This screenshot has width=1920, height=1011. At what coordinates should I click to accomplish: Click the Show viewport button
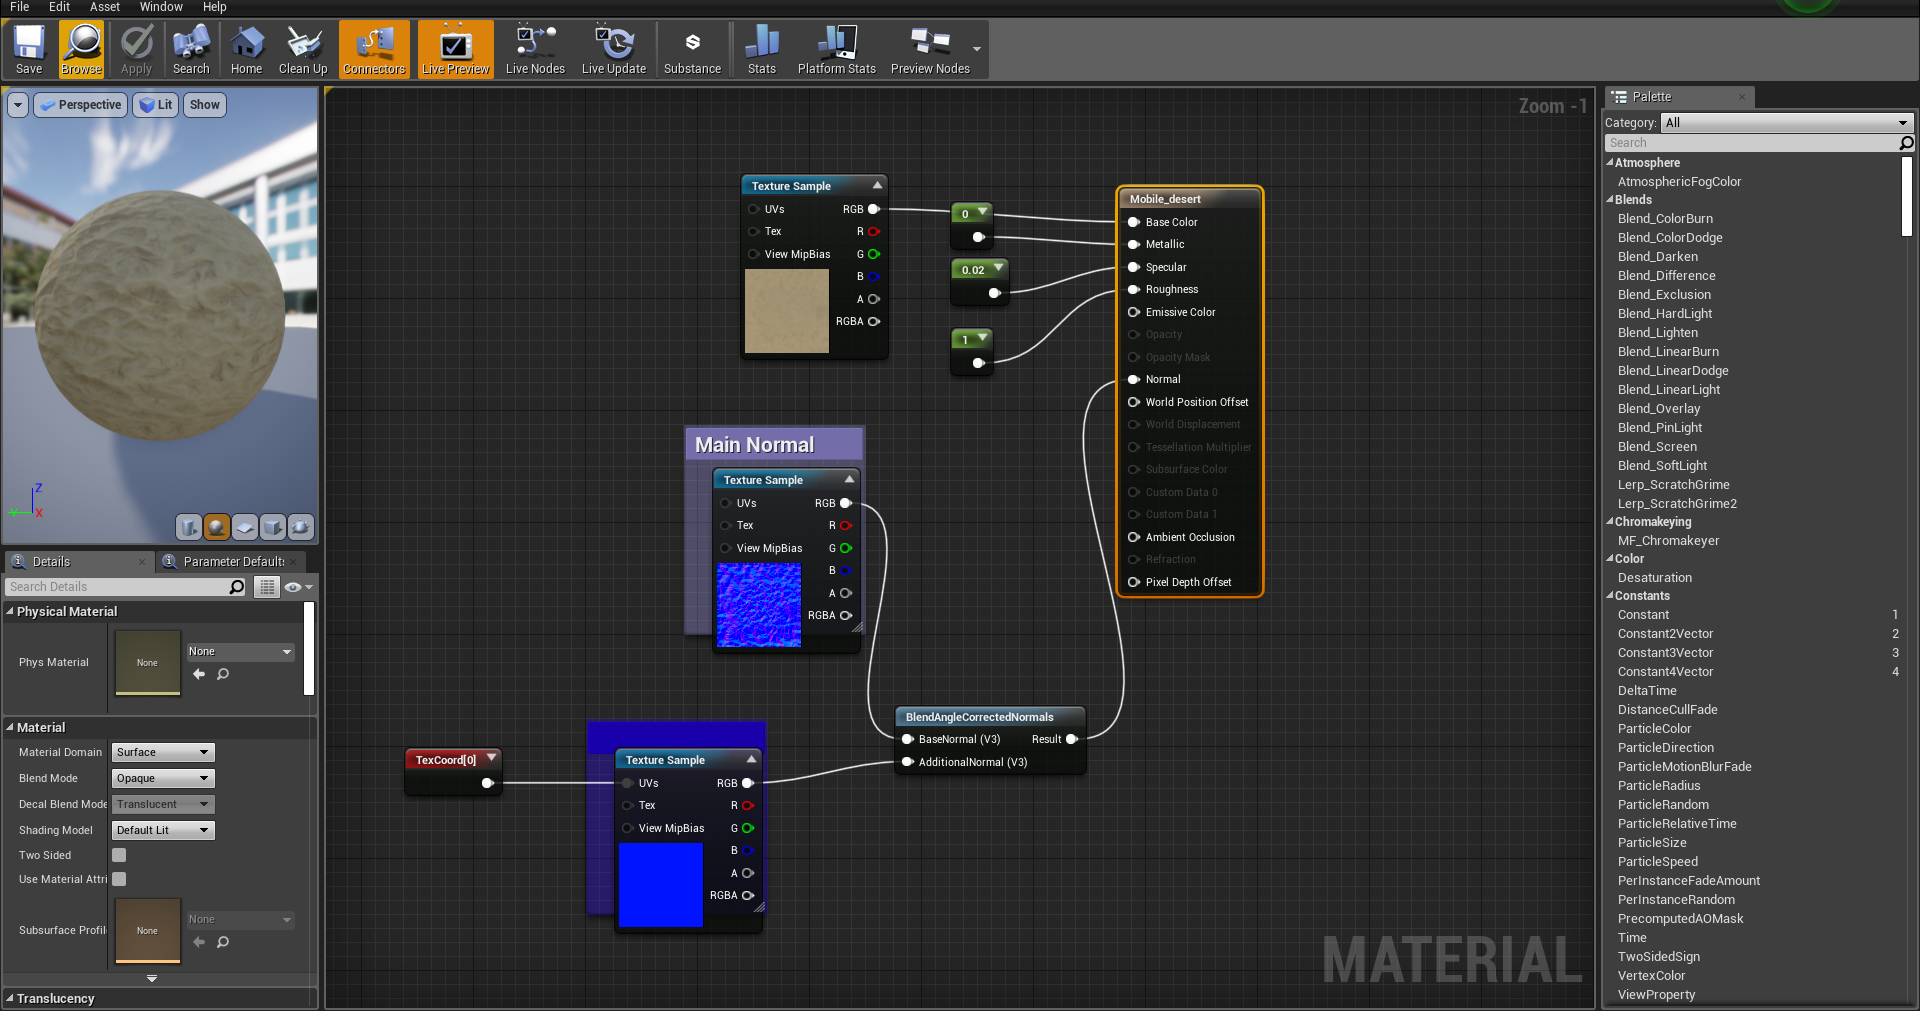(x=204, y=105)
